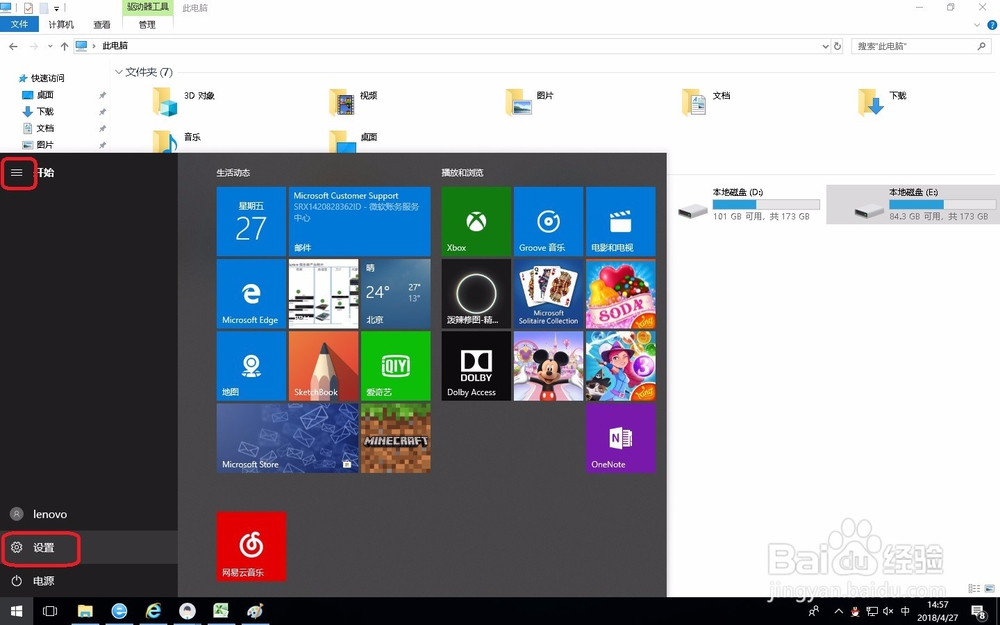Launch the Minecraft tile

pos(395,438)
